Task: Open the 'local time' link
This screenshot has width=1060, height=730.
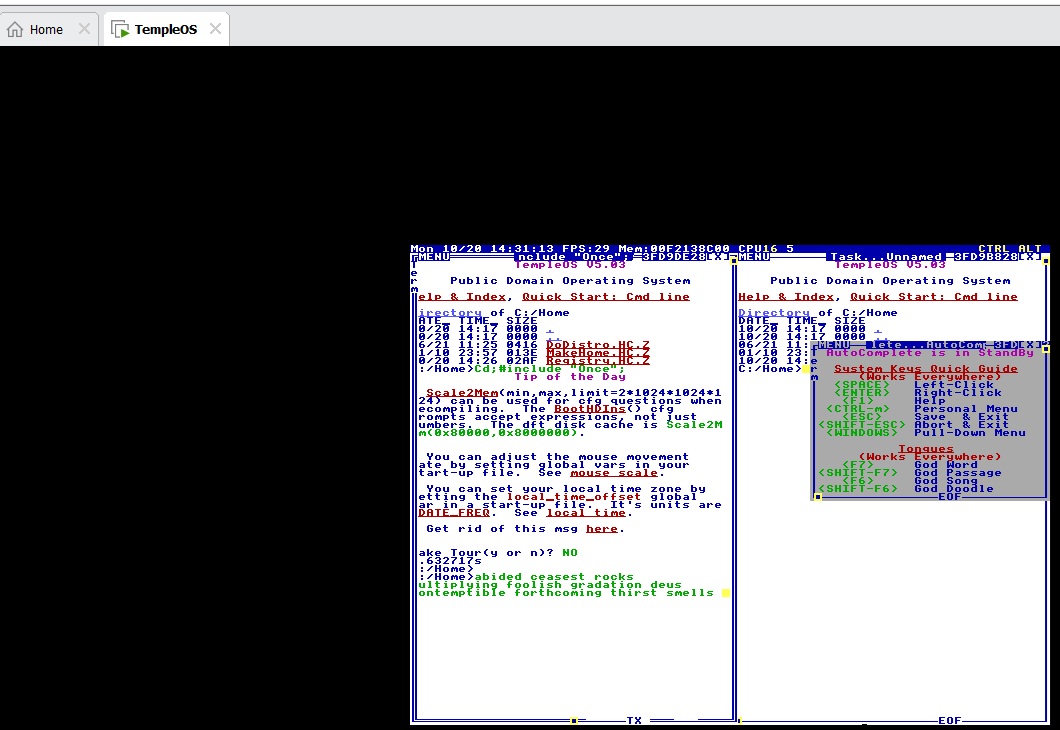Action: click(x=586, y=512)
